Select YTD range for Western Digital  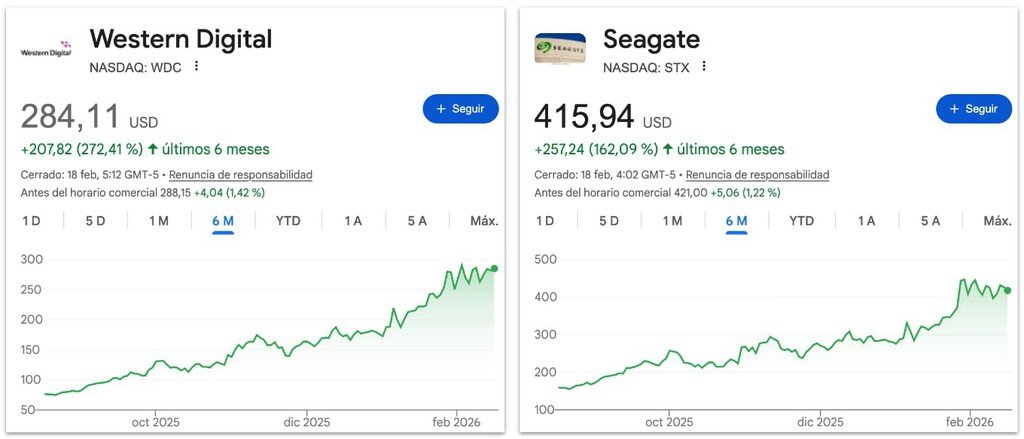tap(288, 221)
